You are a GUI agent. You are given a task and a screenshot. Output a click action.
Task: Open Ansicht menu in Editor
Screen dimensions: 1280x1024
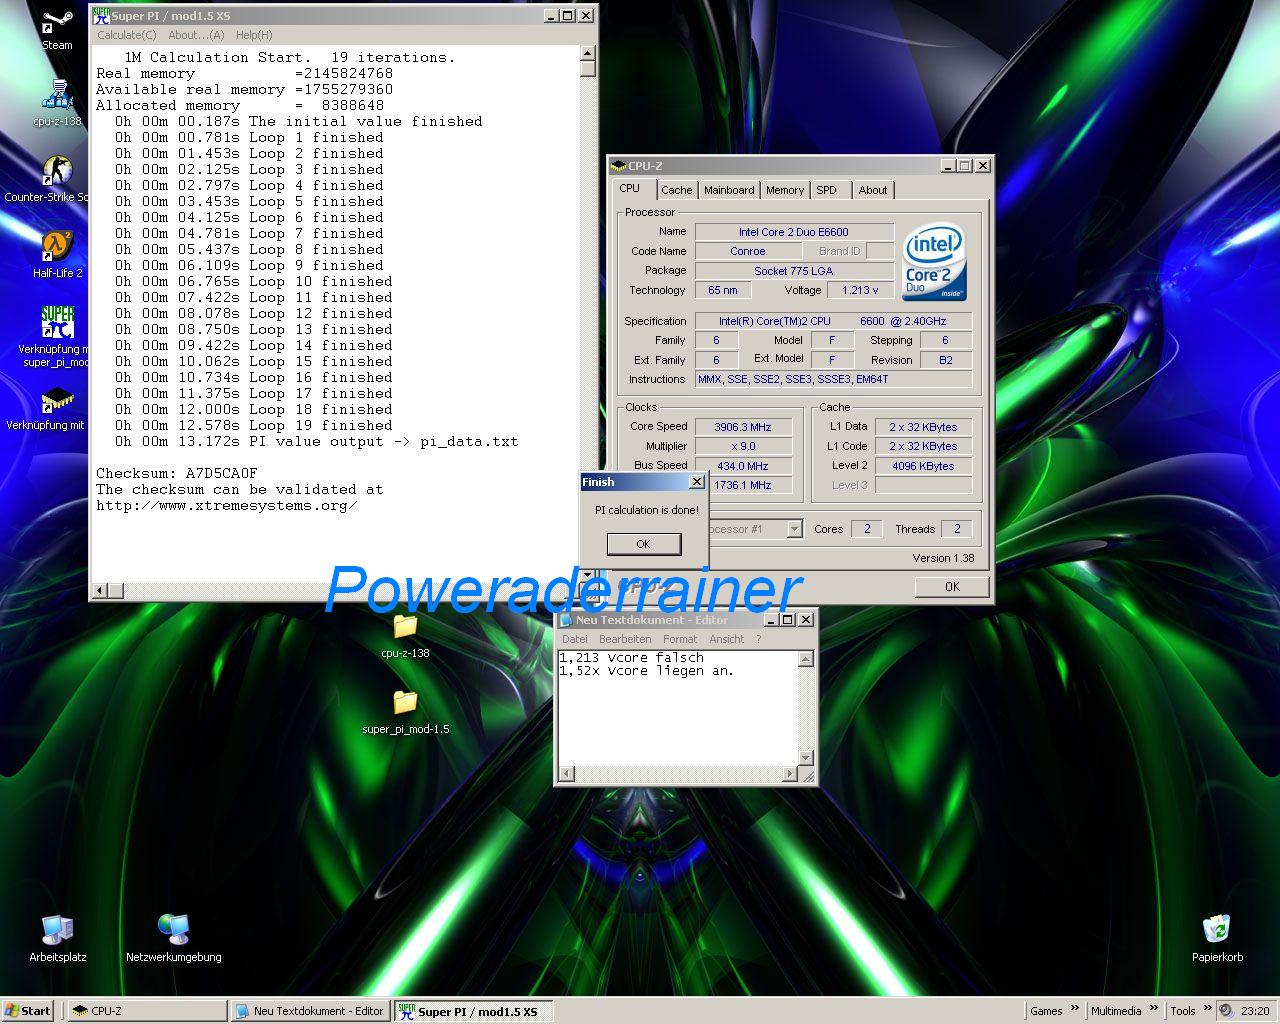[727, 639]
